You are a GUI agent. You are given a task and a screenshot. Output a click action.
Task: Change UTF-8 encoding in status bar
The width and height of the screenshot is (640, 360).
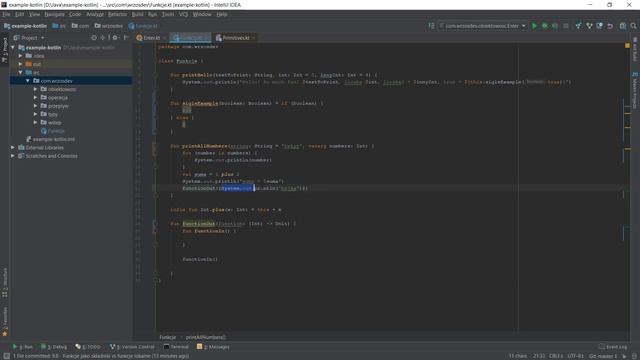pyautogui.click(x=576, y=356)
